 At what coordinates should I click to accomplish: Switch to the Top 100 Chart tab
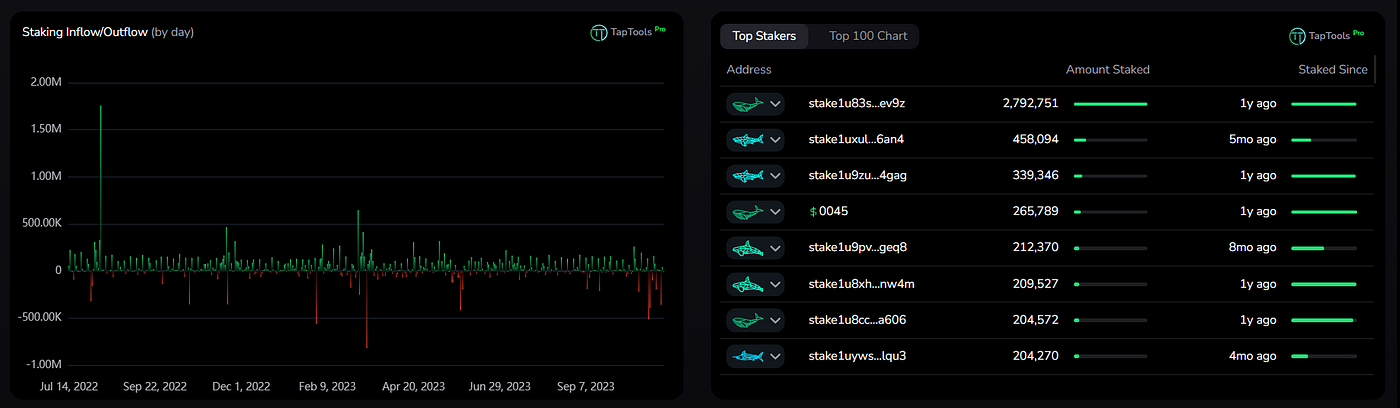click(x=868, y=36)
